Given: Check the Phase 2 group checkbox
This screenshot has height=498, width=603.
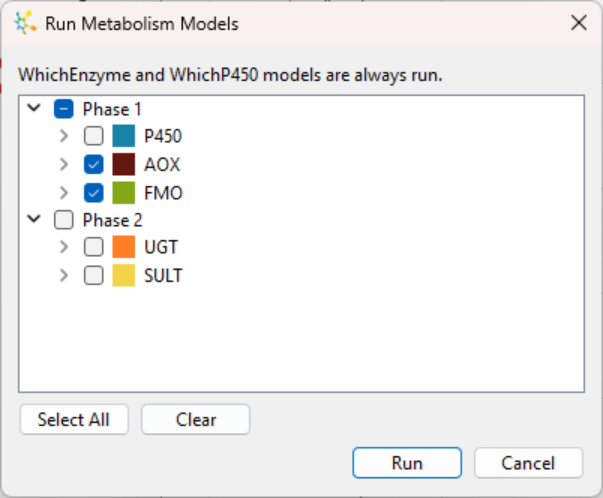Looking at the screenshot, I should (x=63, y=220).
